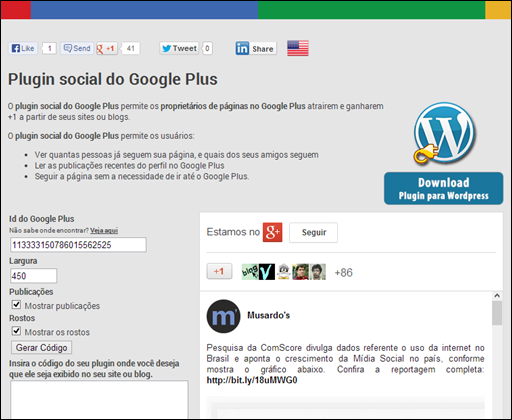The height and width of the screenshot is (420, 512).
Task: Click inside the plugin code textarea
Action: click(99, 399)
